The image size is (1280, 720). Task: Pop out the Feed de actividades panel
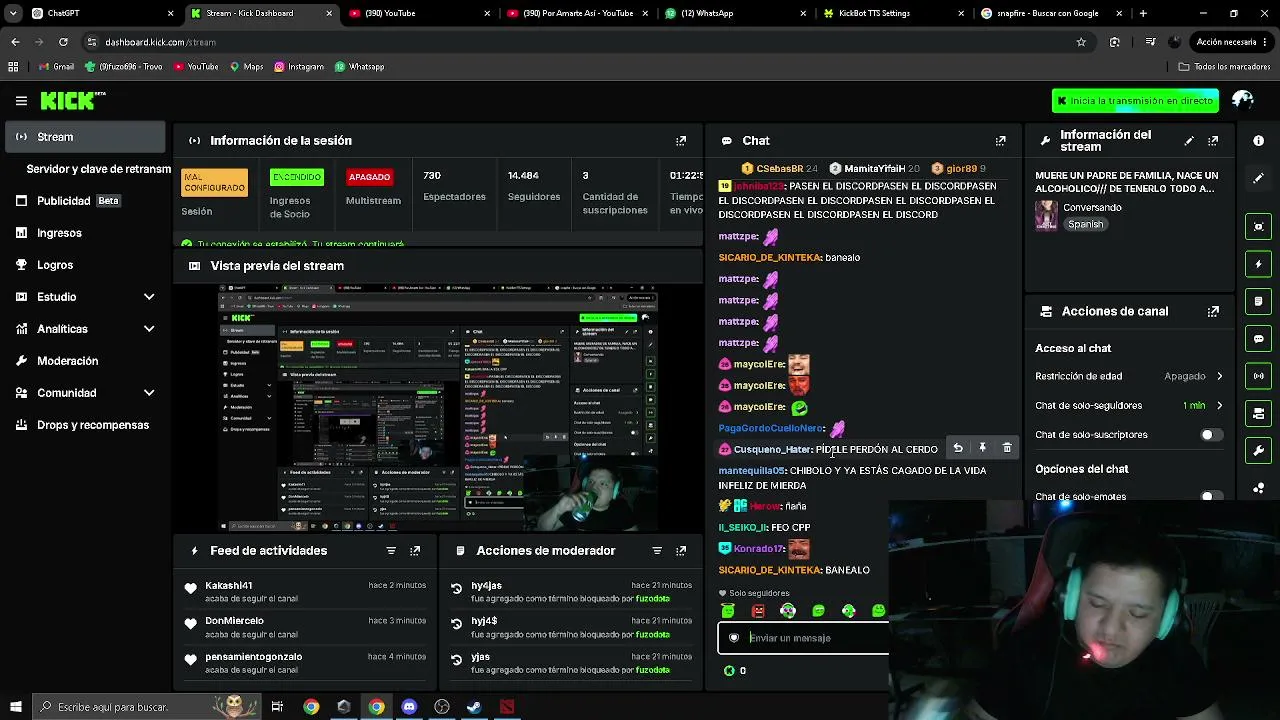tap(415, 551)
